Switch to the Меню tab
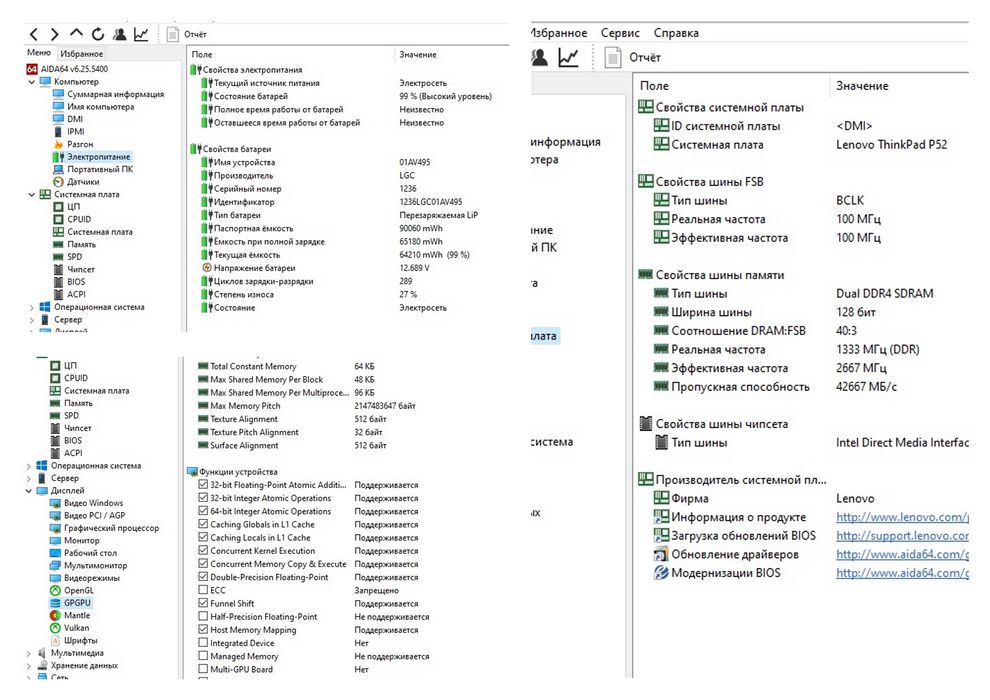This screenshot has height=700, width=990. [39, 53]
